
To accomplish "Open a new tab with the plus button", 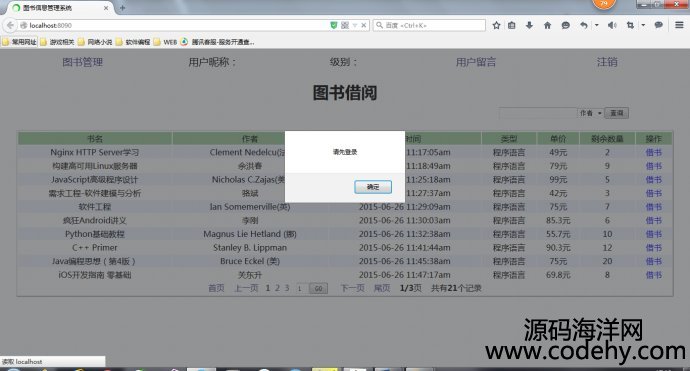I will (122, 8).
